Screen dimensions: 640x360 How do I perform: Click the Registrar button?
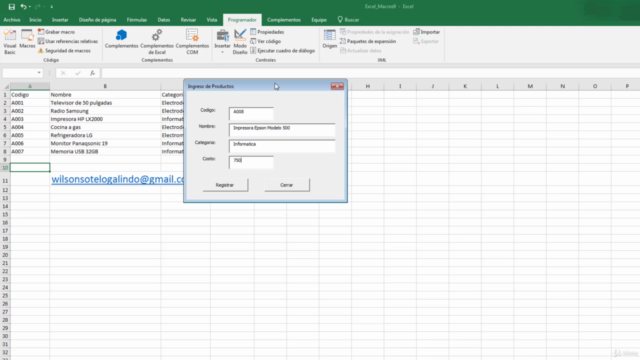click(225, 185)
